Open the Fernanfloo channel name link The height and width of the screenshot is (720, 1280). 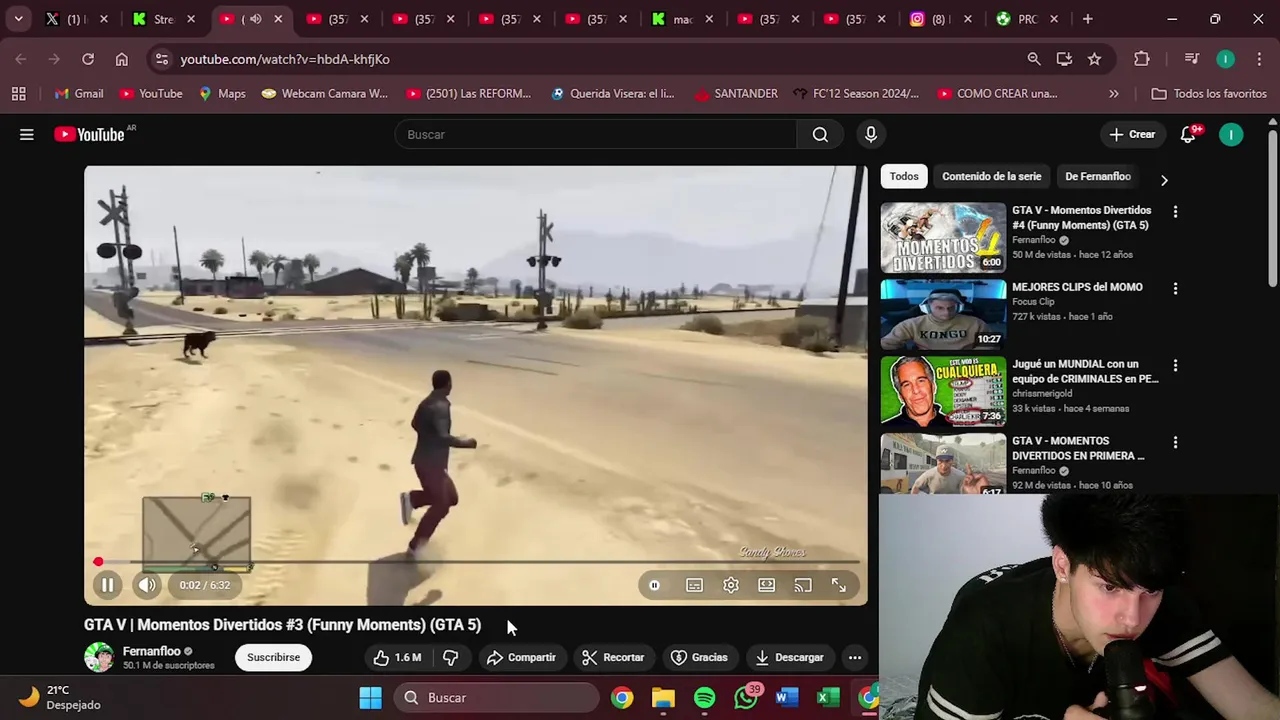[x=151, y=651]
